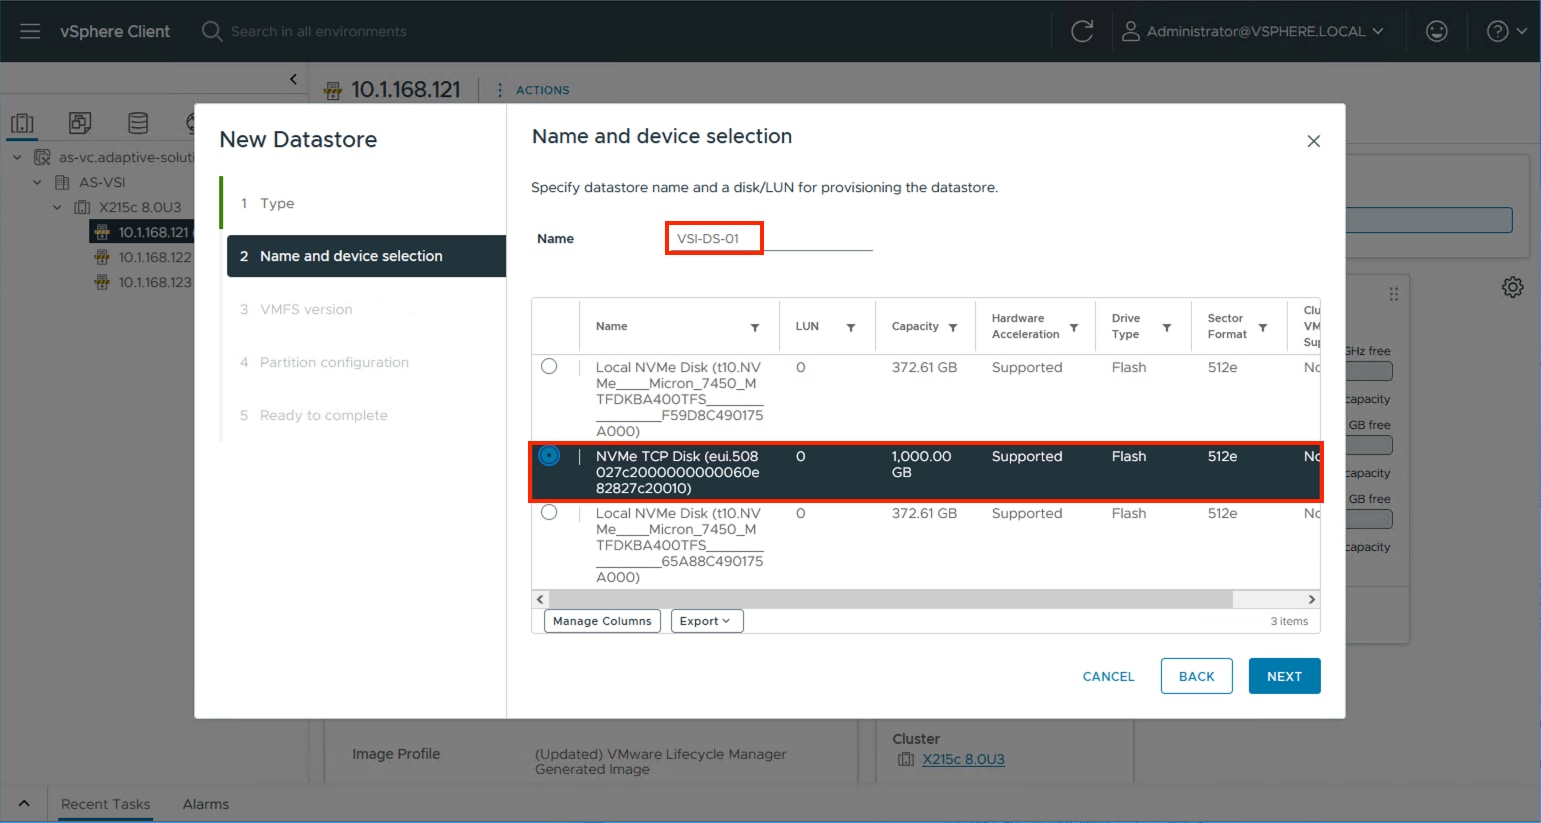This screenshot has width=1541, height=823.
Task: Open the Export dropdown
Action: click(706, 620)
